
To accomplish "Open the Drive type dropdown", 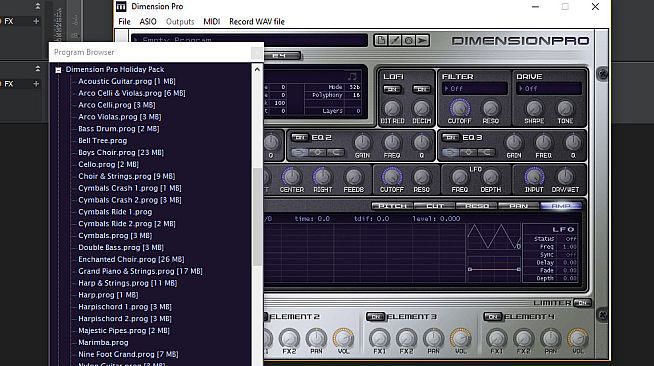I will click(x=549, y=88).
